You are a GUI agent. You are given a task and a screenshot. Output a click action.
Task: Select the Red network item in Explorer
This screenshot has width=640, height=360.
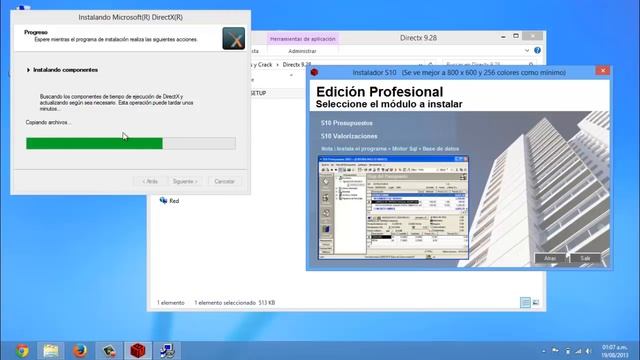[170, 200]
